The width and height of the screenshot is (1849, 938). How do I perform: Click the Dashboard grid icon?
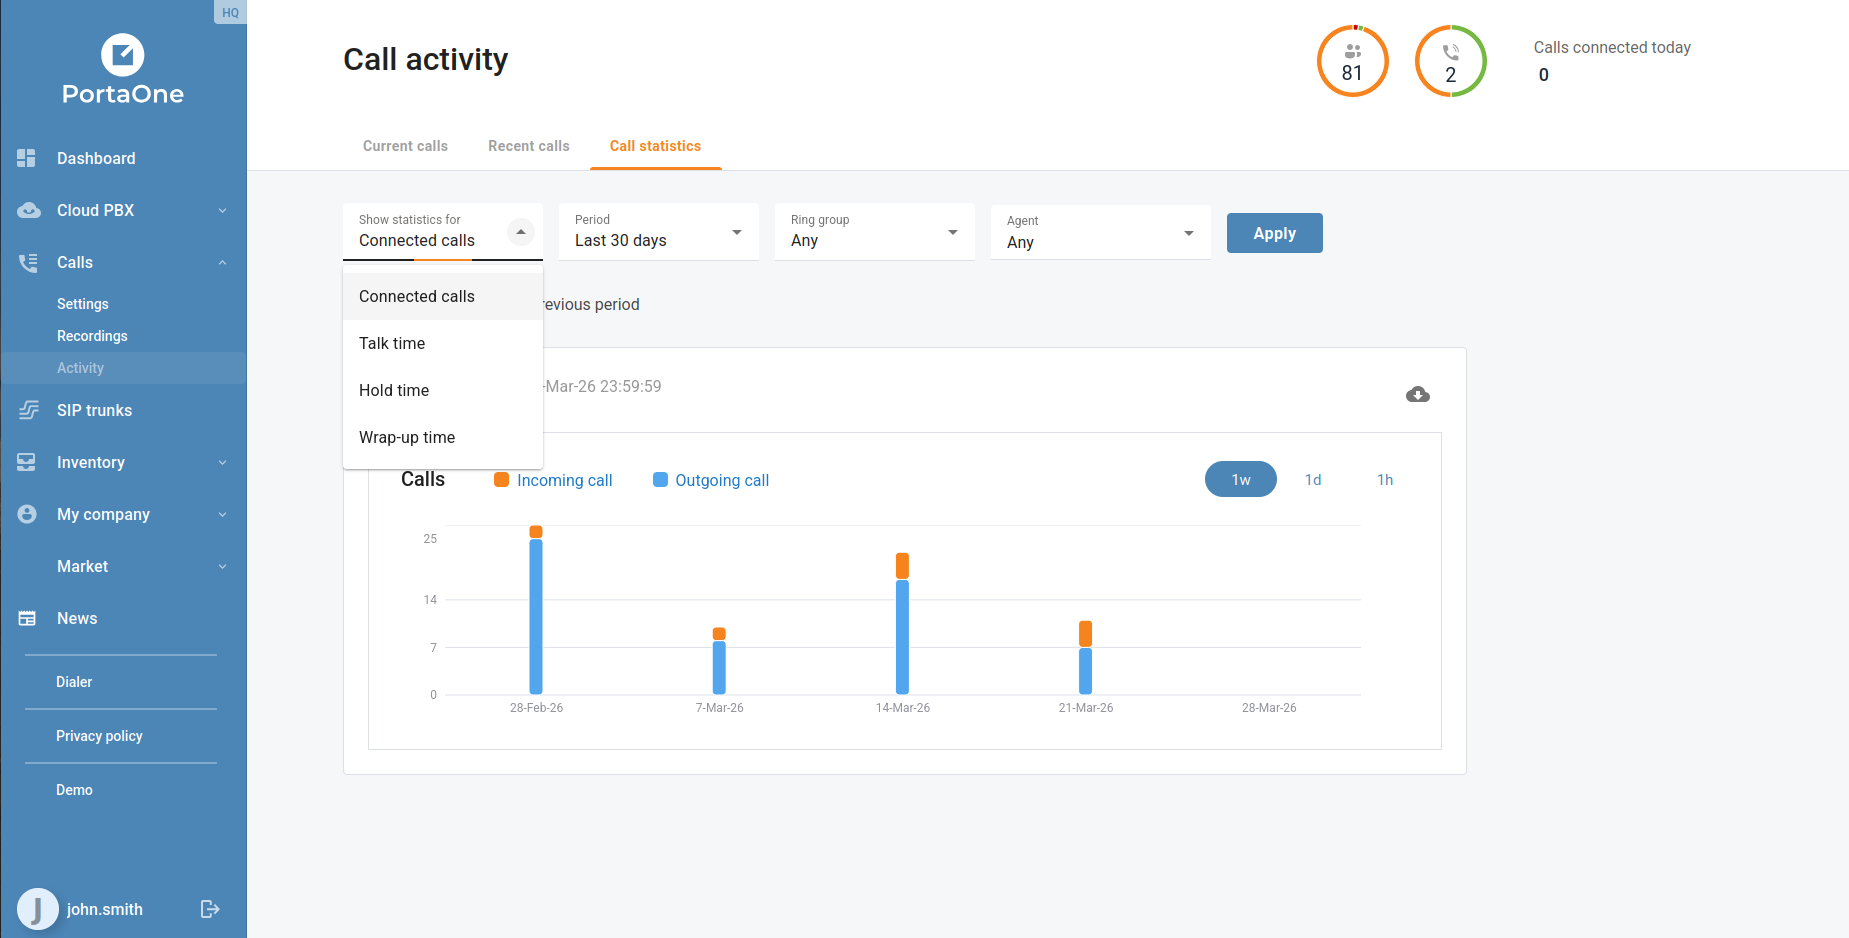(27, 158)
